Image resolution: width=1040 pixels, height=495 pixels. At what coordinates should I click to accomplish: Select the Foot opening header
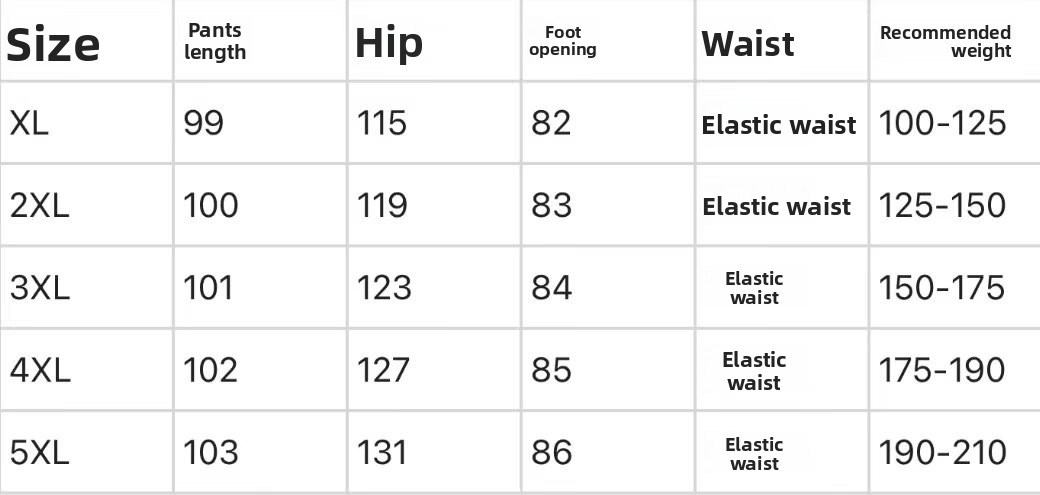563,41
